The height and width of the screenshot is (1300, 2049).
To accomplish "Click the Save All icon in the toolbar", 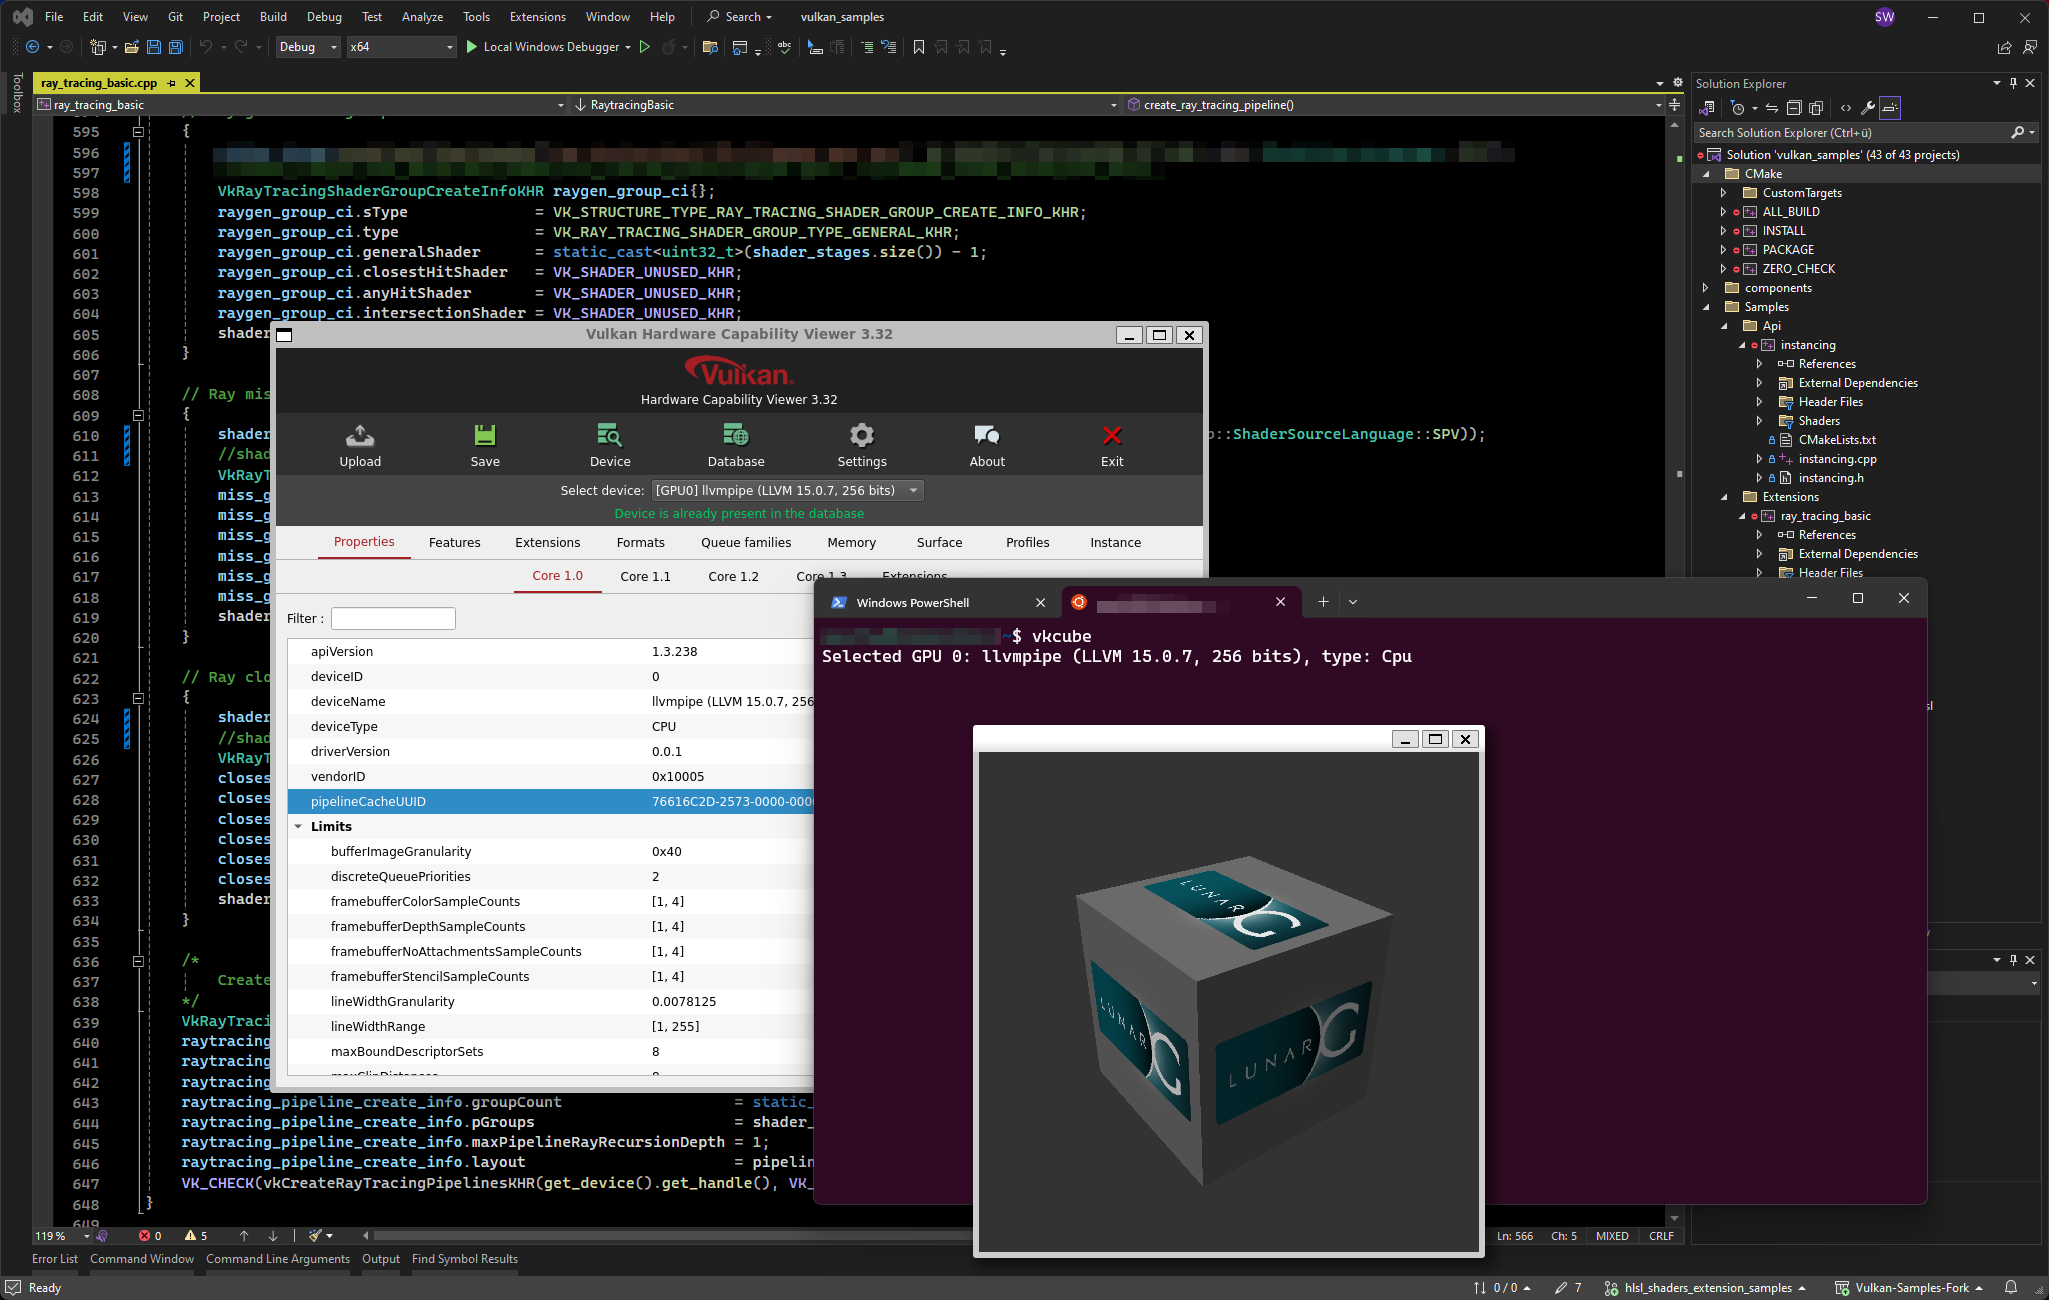I will coord(175,47).
